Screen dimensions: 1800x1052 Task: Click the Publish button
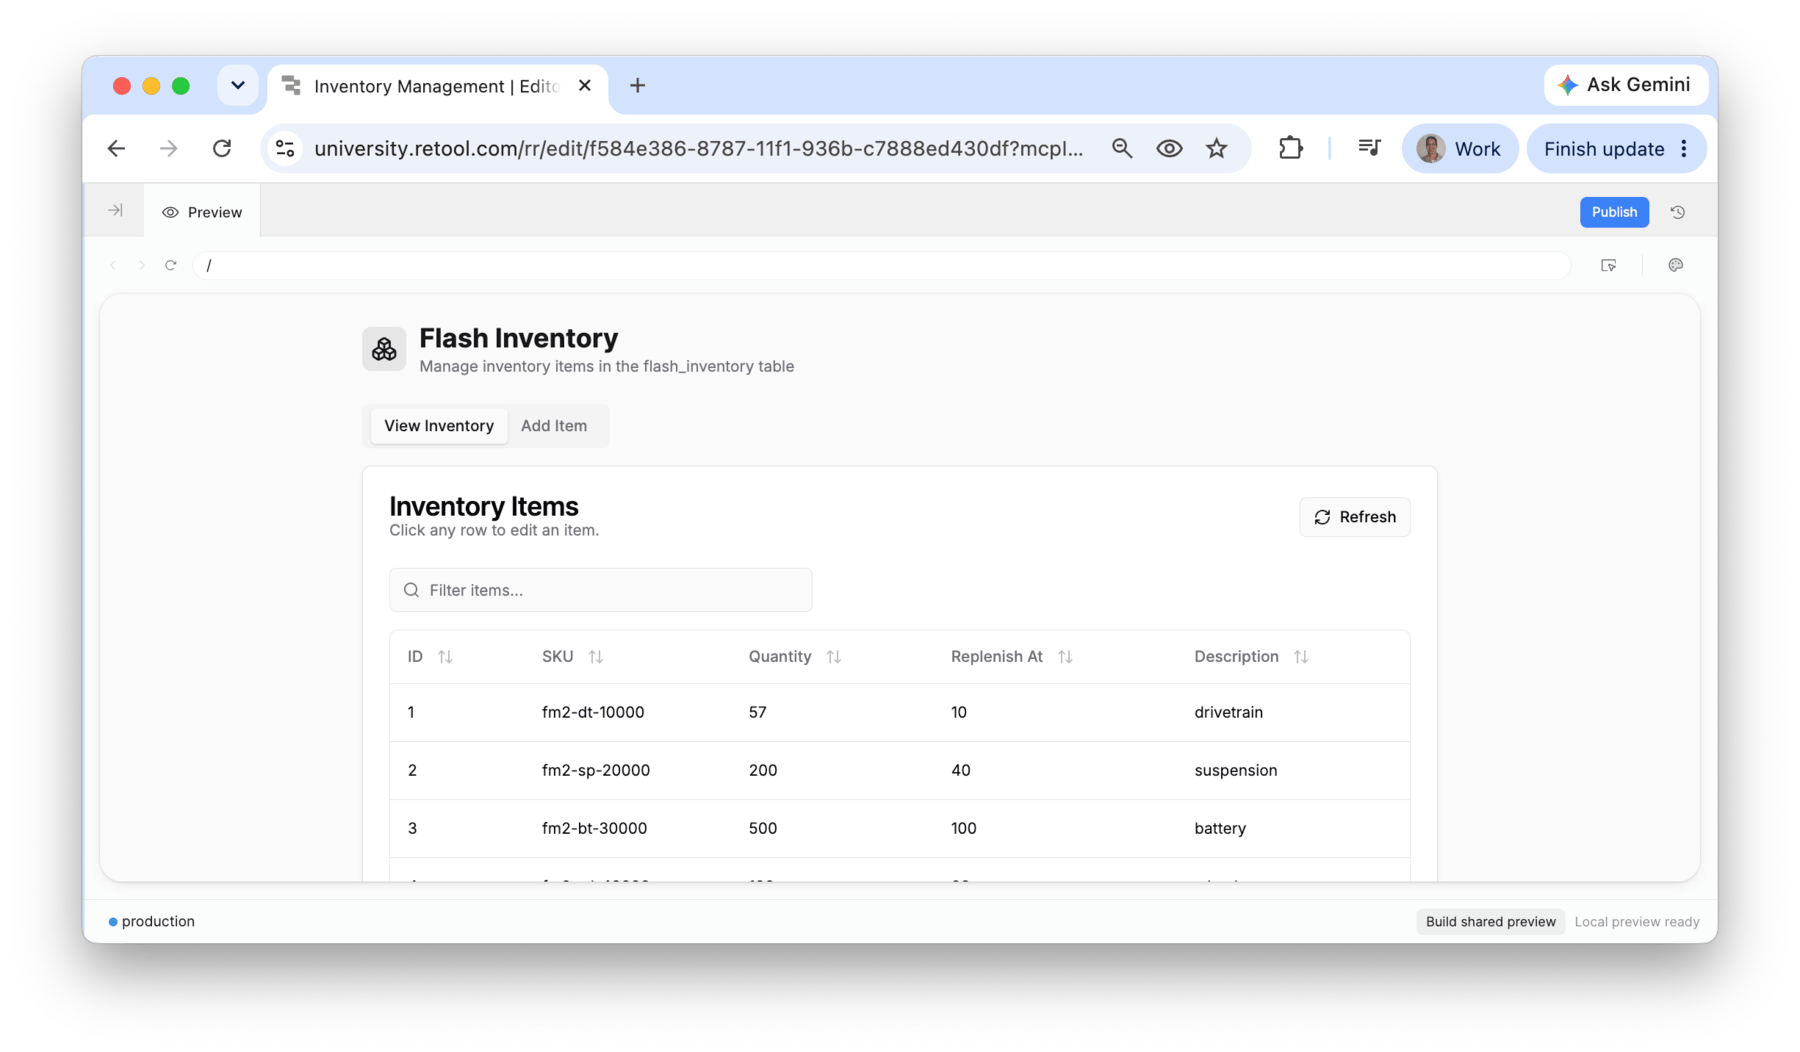coord(1614,212)
